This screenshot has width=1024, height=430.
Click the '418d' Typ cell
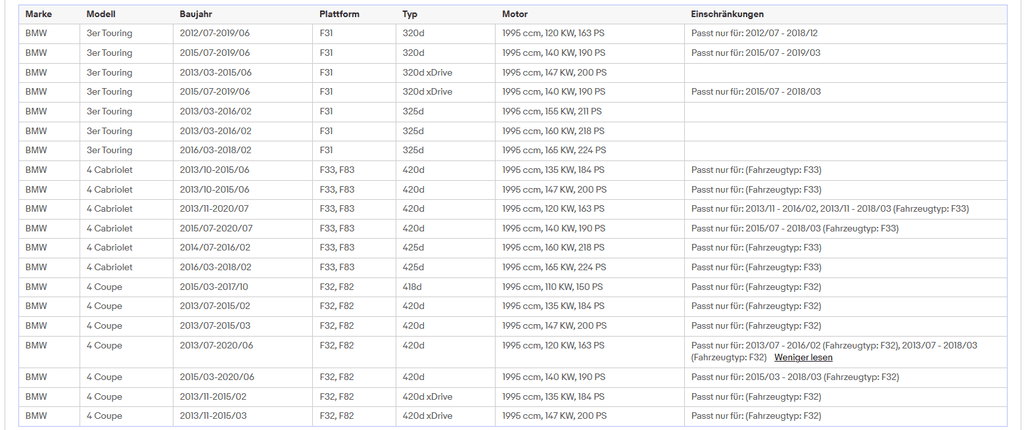413,287
